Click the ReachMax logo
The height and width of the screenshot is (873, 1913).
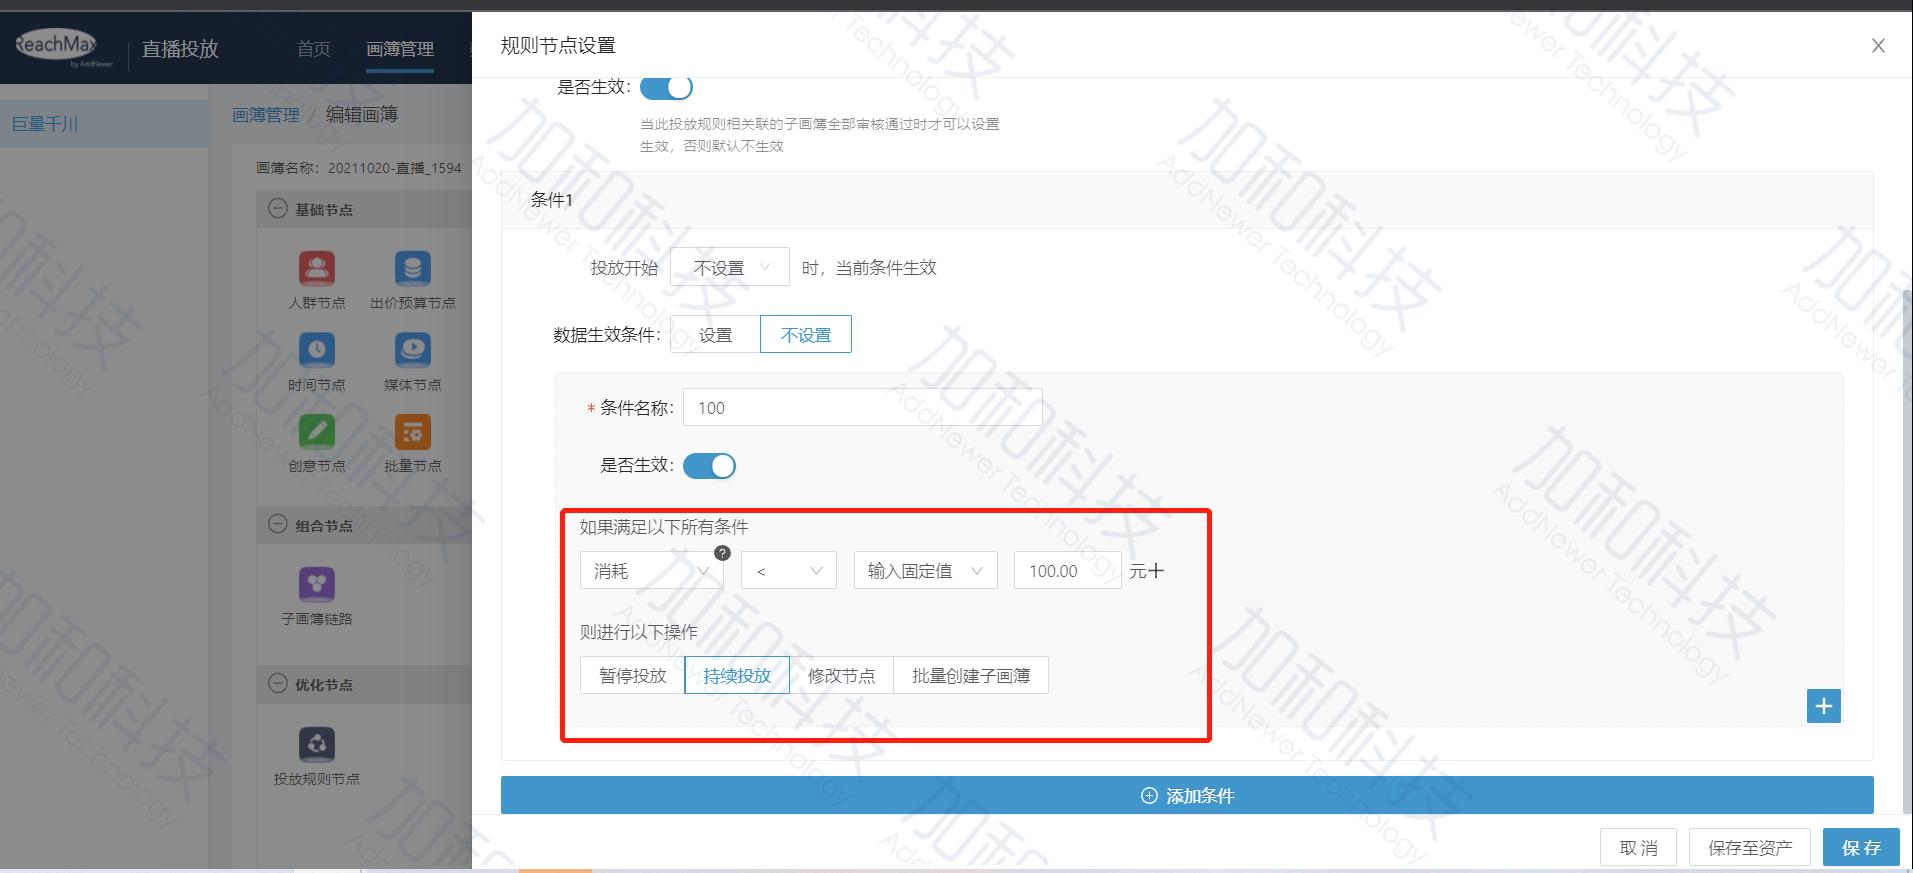pyautogui.click(x=62, y=46)
